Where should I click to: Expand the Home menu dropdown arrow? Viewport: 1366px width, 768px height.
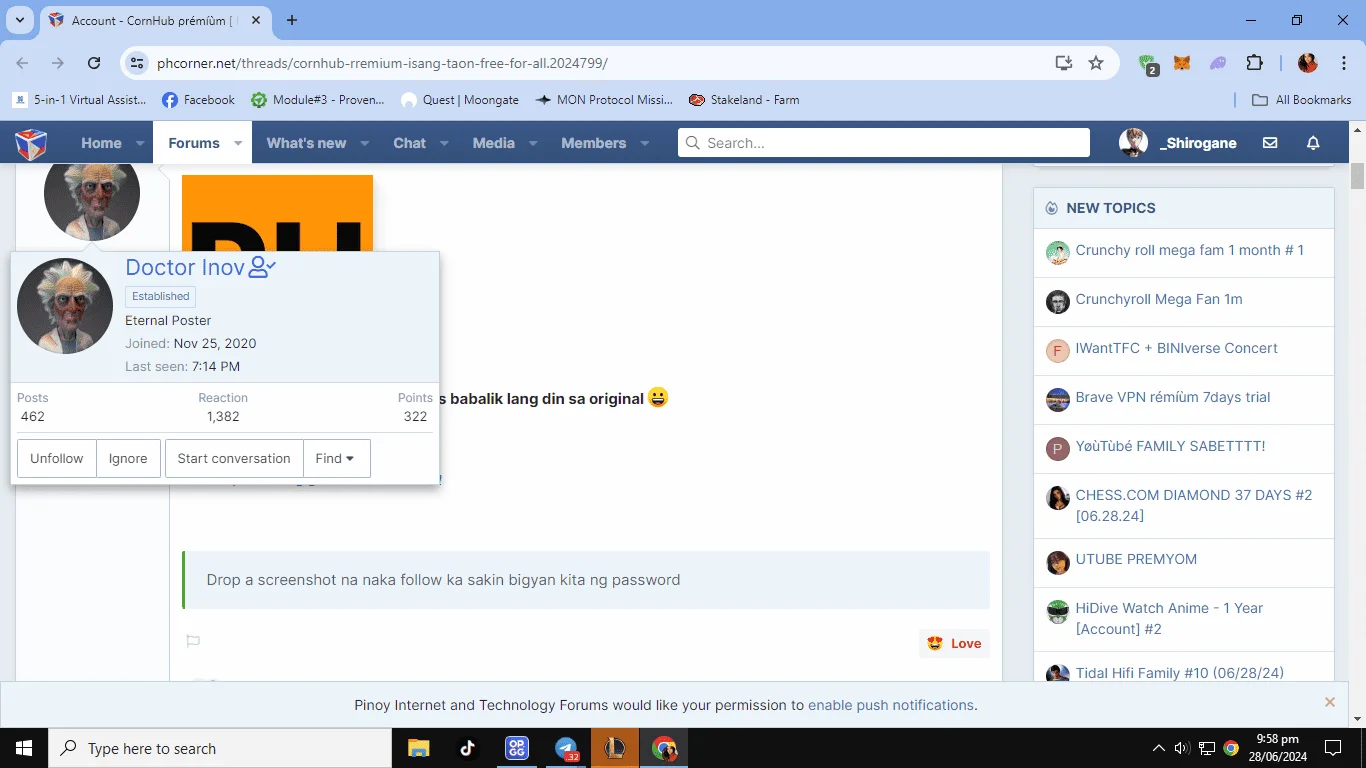tap(140, 143)
